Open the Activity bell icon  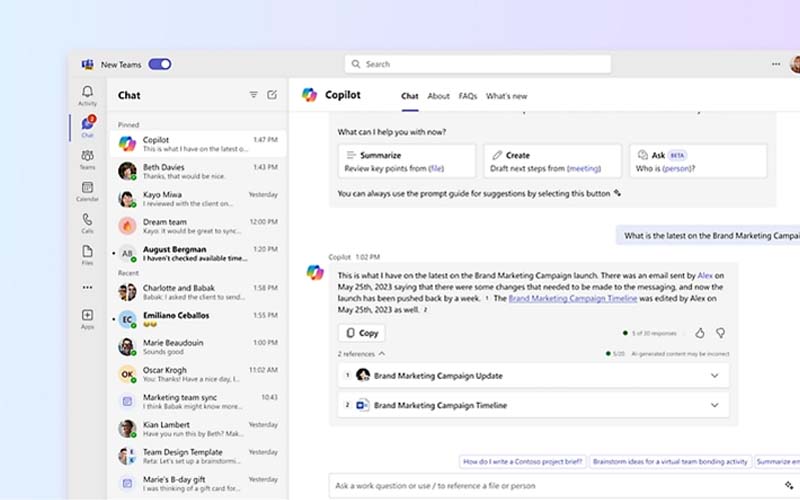click(87, 94)
